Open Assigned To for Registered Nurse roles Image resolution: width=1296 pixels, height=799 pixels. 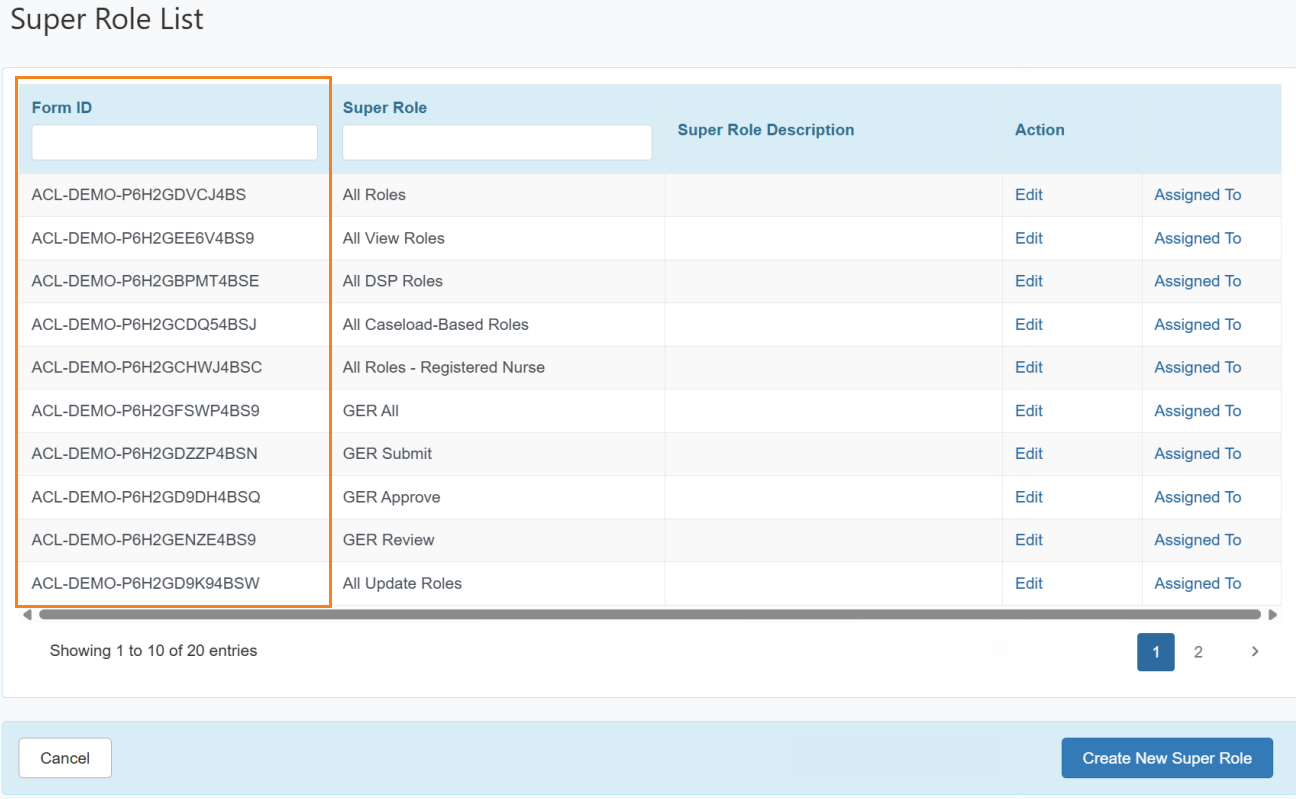tap(1198, 367)
